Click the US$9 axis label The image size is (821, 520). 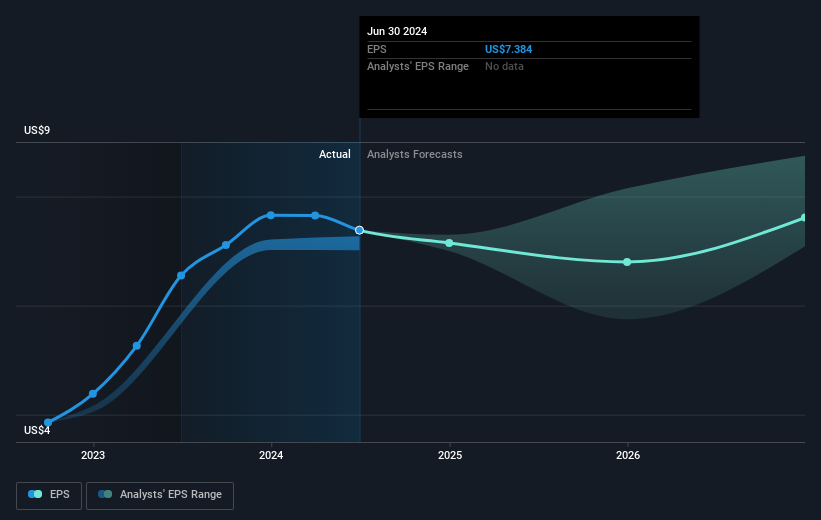click(x=37, y=130)
